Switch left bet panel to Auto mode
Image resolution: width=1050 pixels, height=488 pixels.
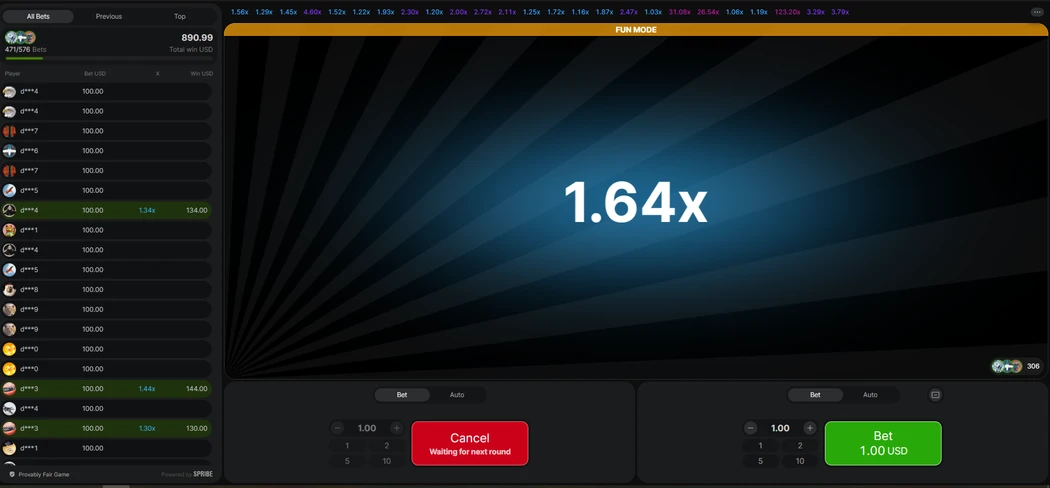(457, 395)
